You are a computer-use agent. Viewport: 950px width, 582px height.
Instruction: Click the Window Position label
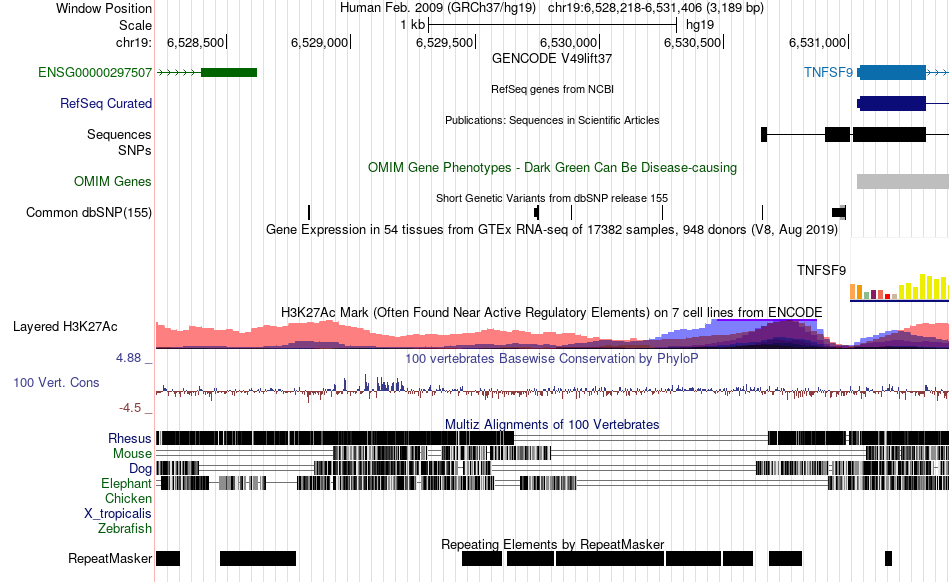104,8
